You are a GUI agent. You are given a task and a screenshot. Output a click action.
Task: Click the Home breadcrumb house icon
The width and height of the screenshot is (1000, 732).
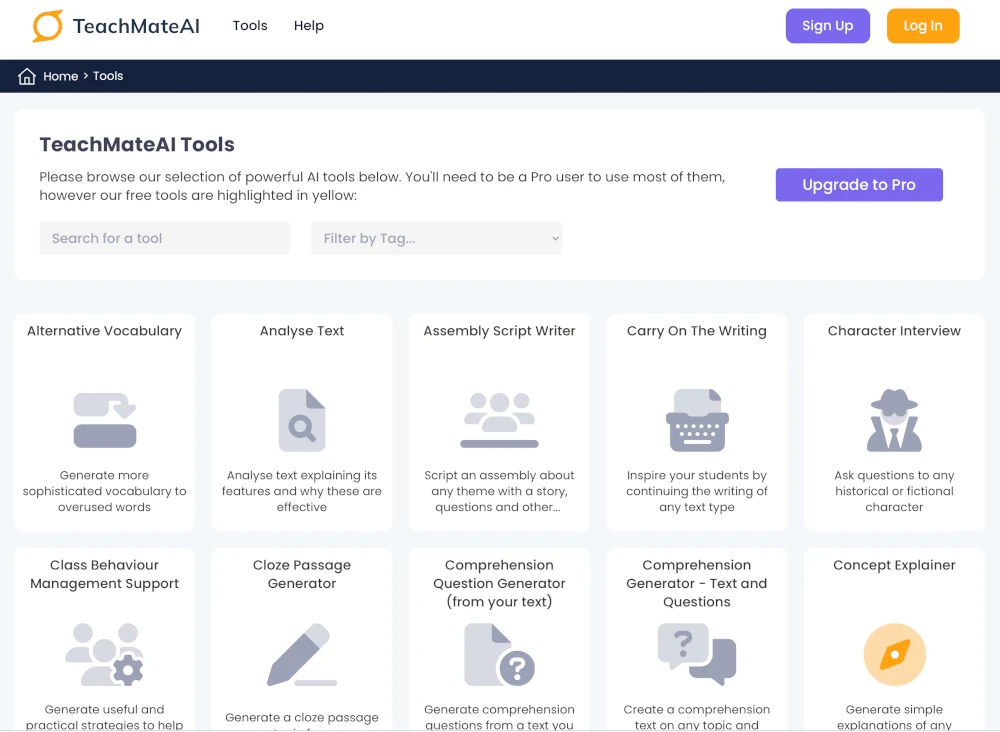pyautogui.click(x=26, y=75)
